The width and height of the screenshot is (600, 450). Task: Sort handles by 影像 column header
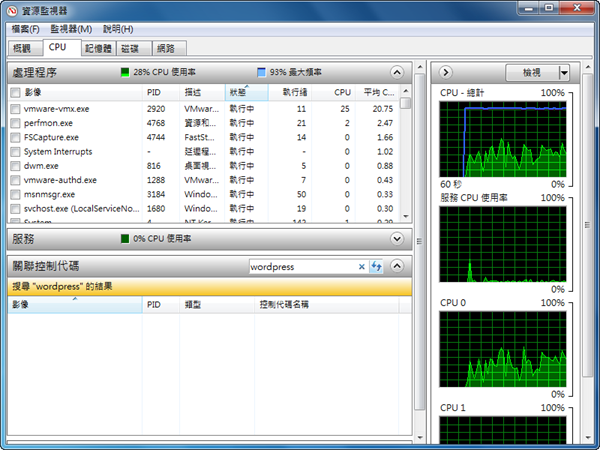pos(75,305)
